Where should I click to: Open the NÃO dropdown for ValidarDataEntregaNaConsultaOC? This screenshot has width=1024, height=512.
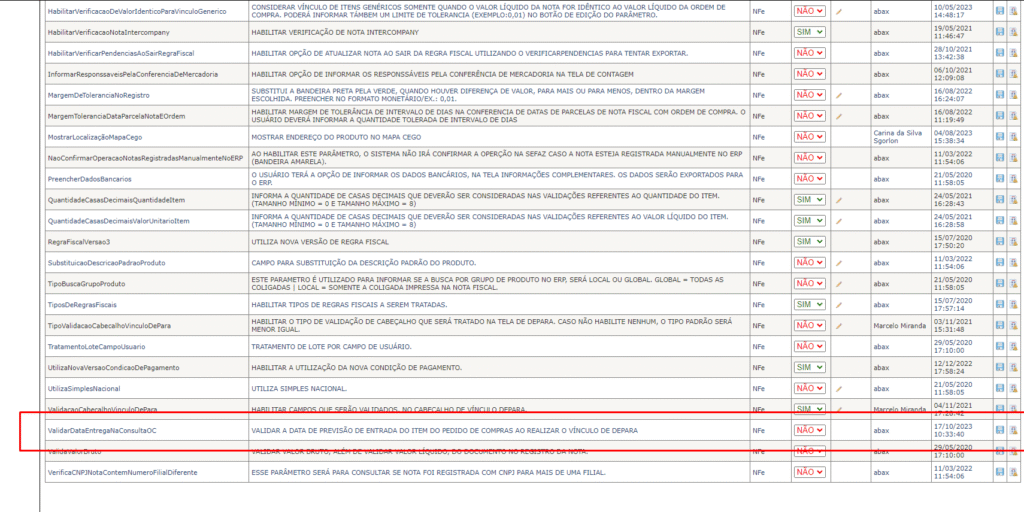(x=809, y=430)
